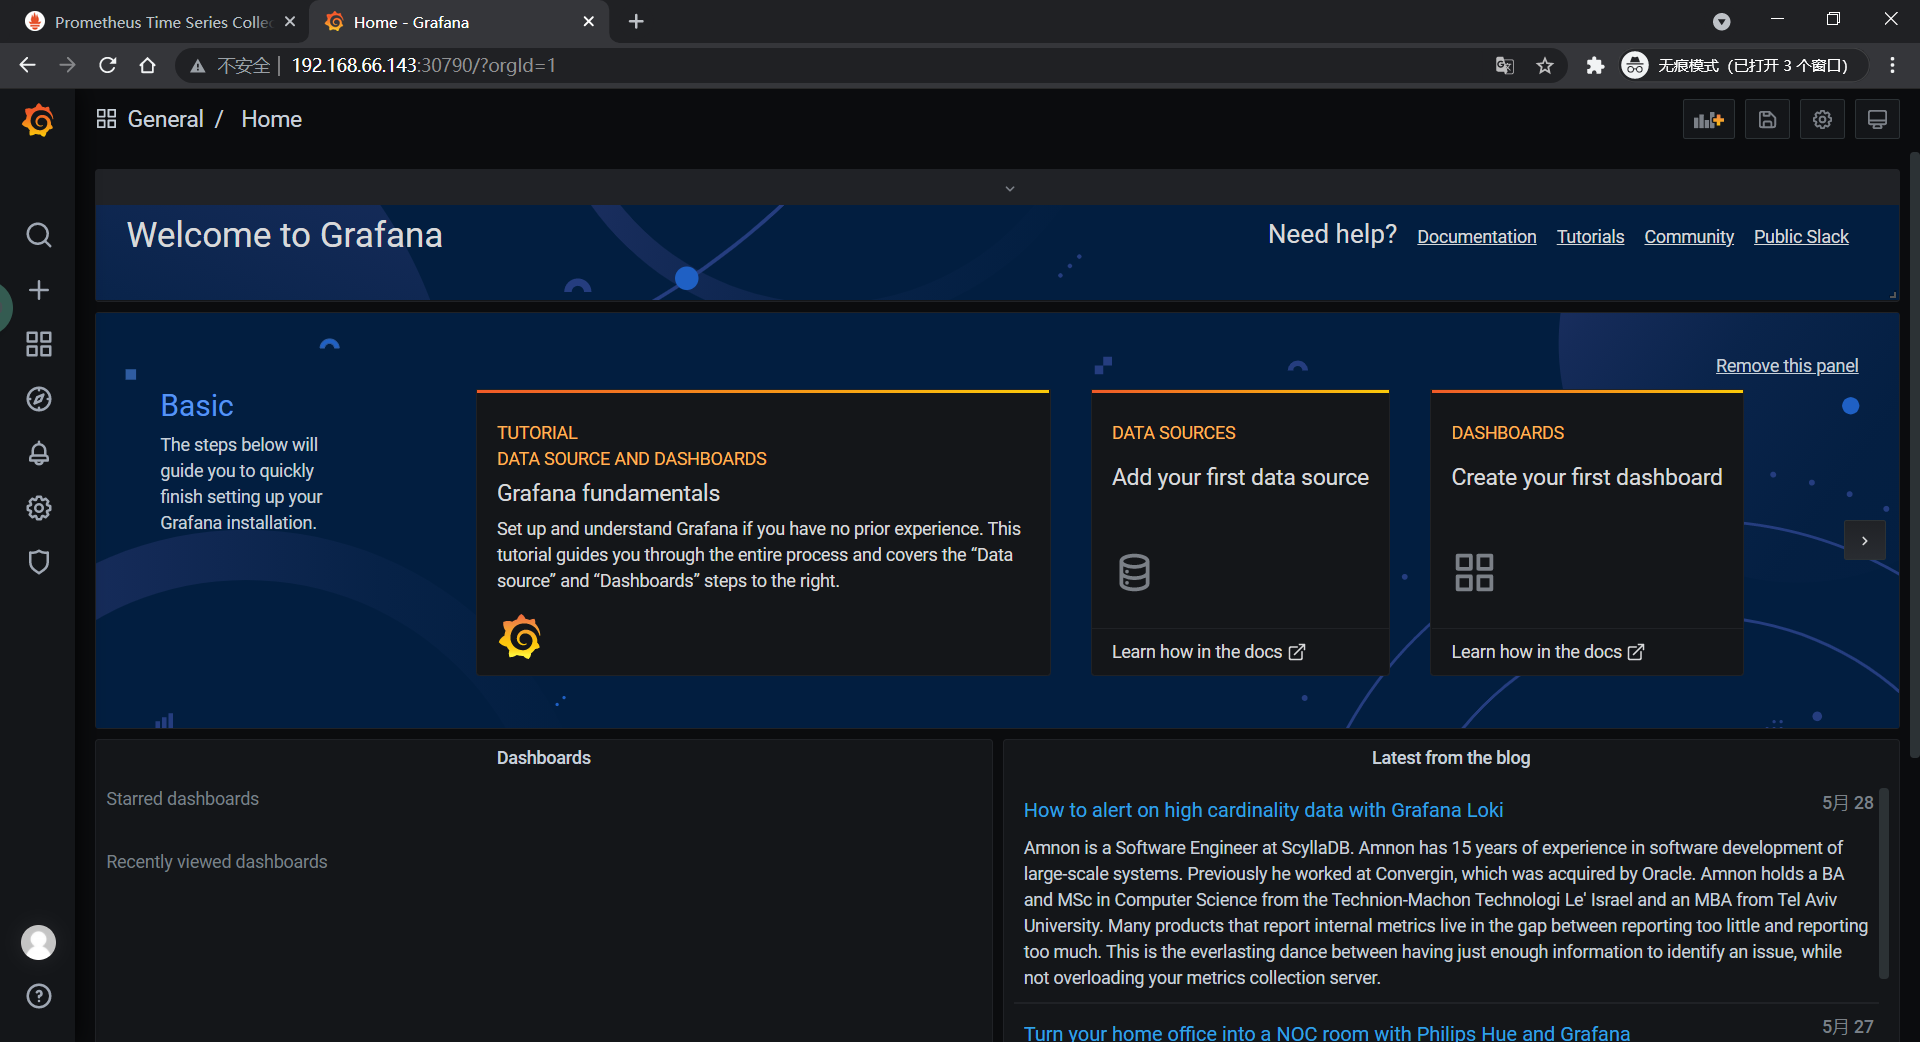Click the Remove this panel link
1920x1042 pixels.
point(1786,366)
